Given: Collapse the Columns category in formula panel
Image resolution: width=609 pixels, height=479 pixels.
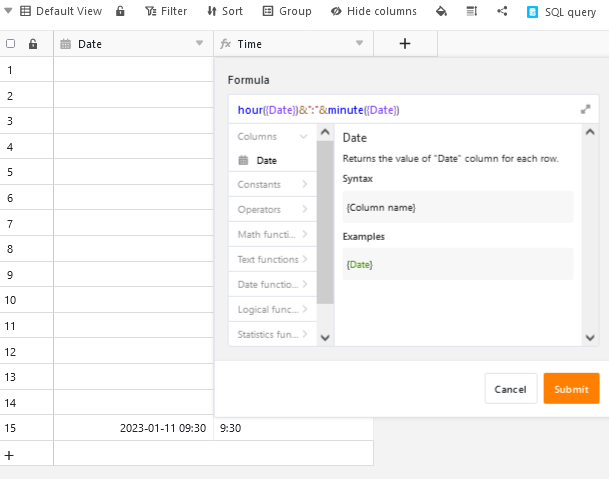Looking at the screenshot, I should tap(302, 136).
